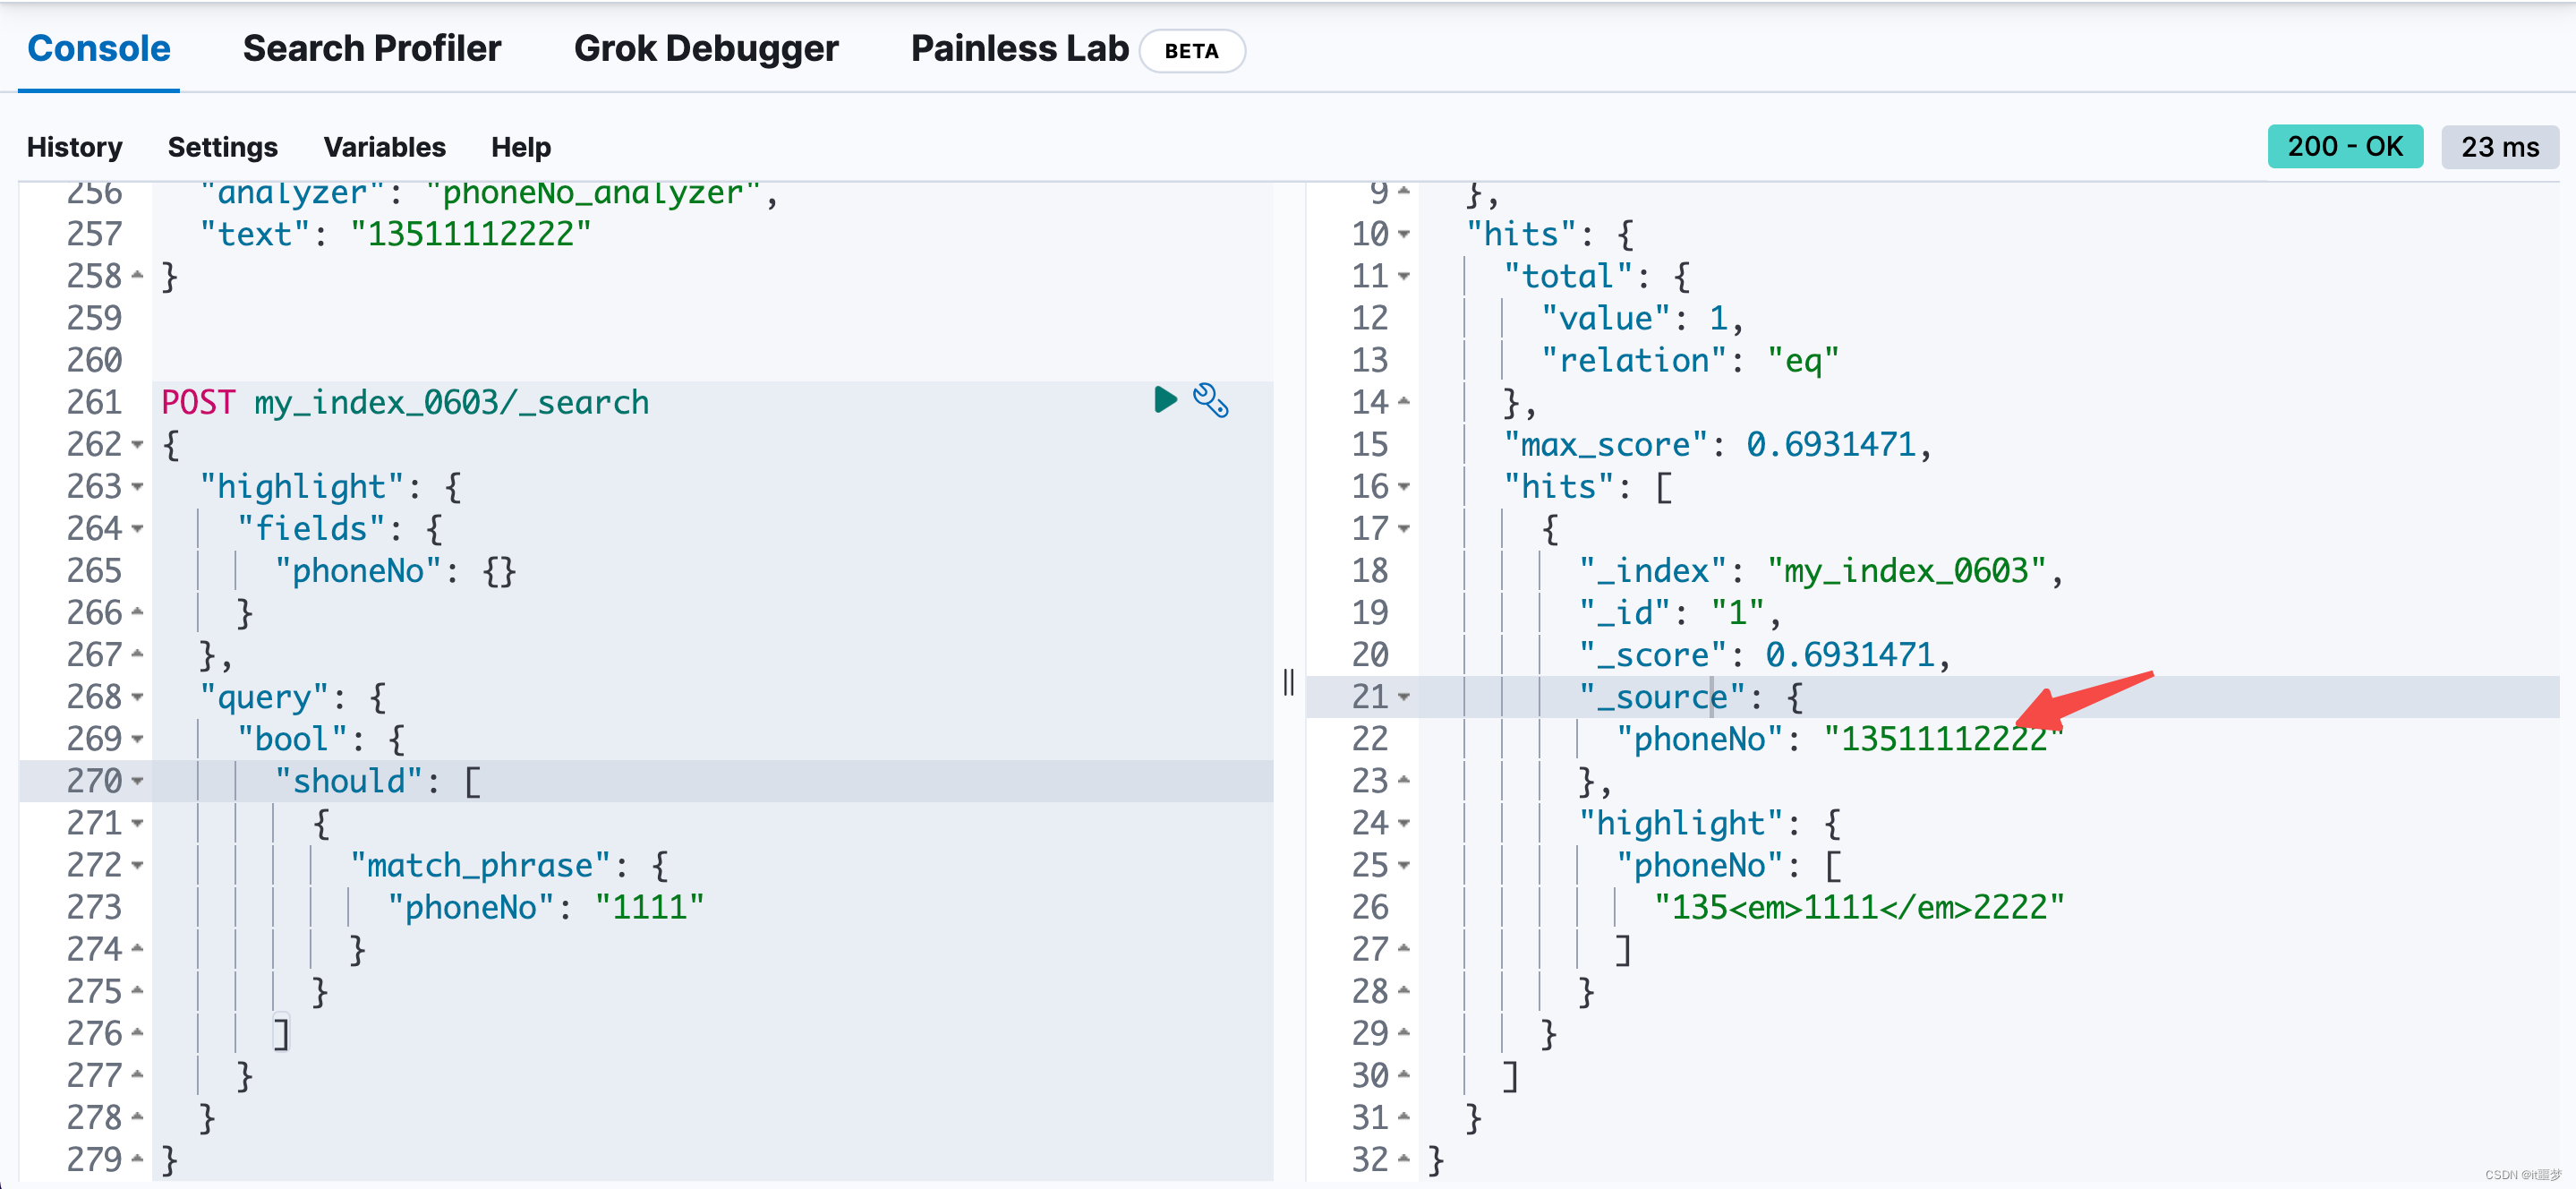Click the response "phoneNo": "13511112222" line
Screen dimensions: 2576x1189
[x=1839, y=739]
